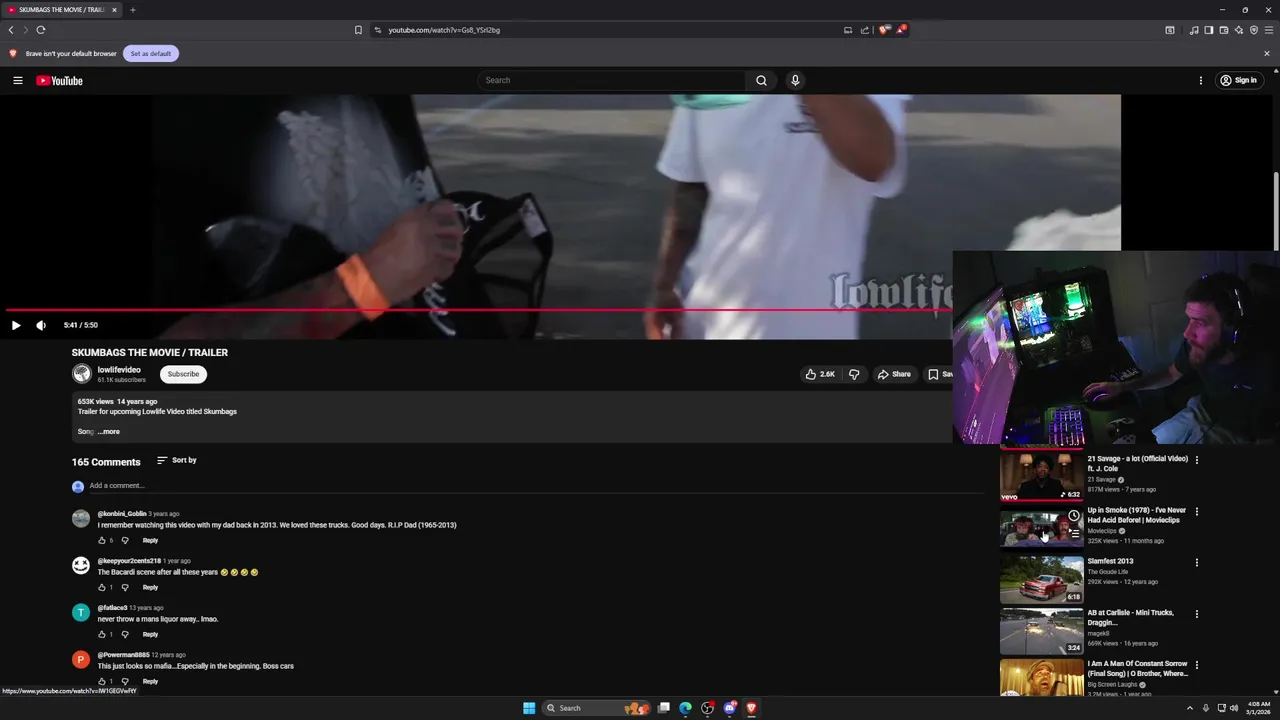Expand video description with ...more
This screenshot has height=720, width=1280.
point(108,432)
